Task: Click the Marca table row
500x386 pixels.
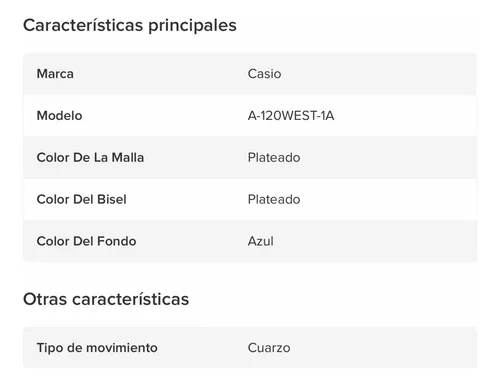Action: click(250, 74)
